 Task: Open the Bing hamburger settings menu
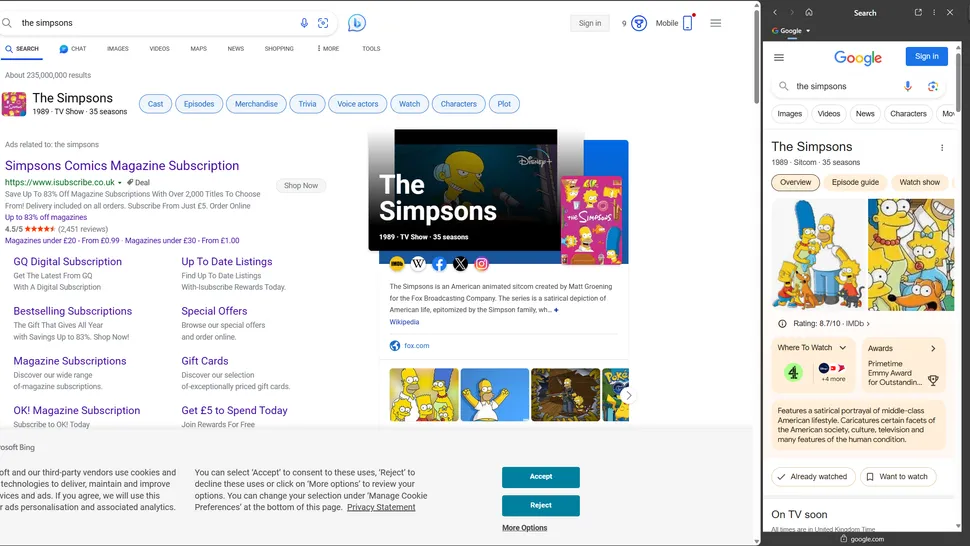(x=716, y=23)
